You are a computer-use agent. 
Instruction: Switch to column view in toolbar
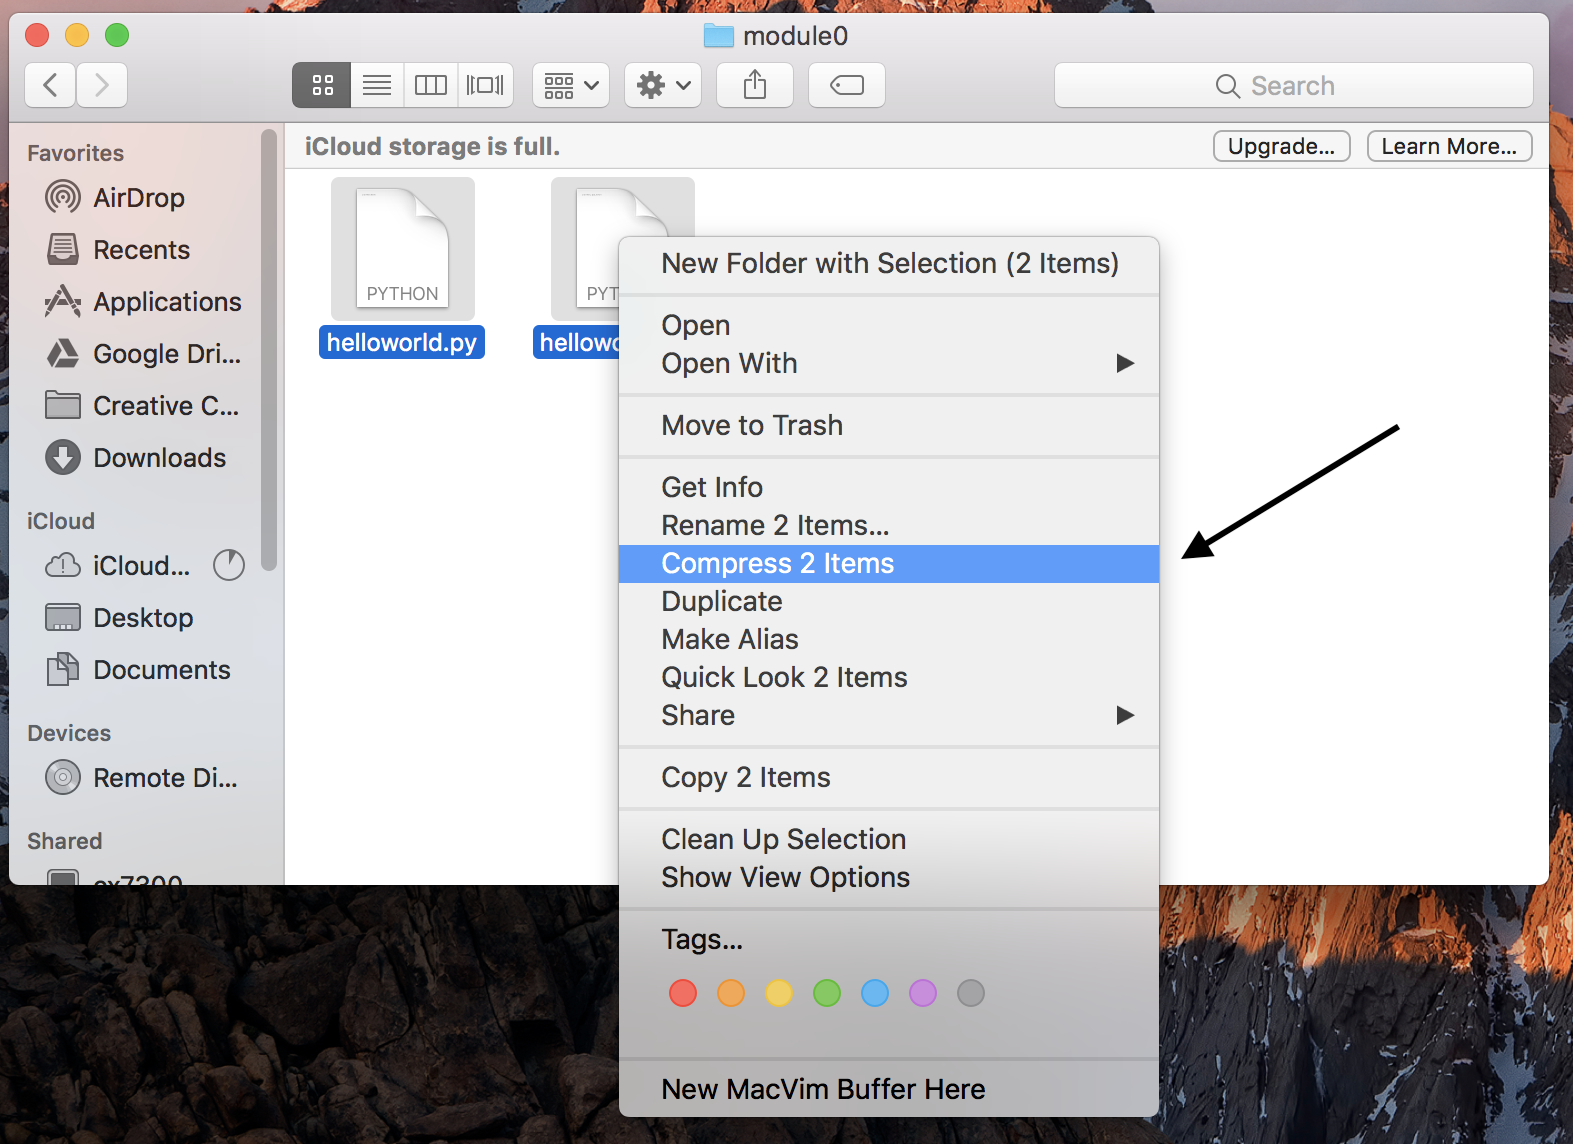point(431,85)
